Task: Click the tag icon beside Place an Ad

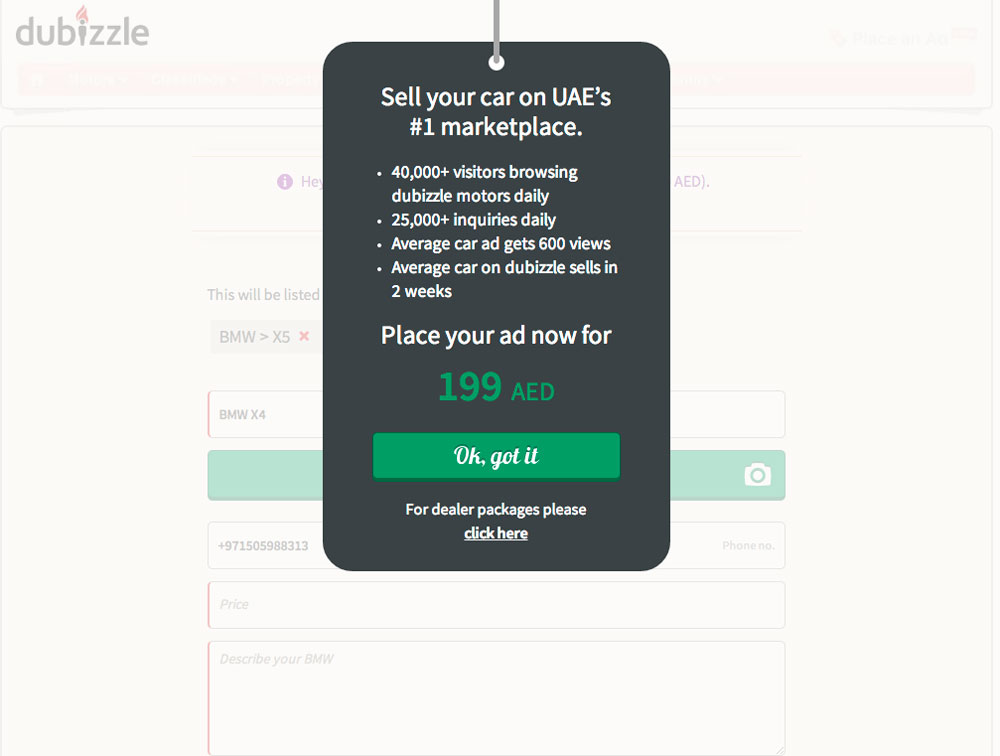Action: [838, 39]
